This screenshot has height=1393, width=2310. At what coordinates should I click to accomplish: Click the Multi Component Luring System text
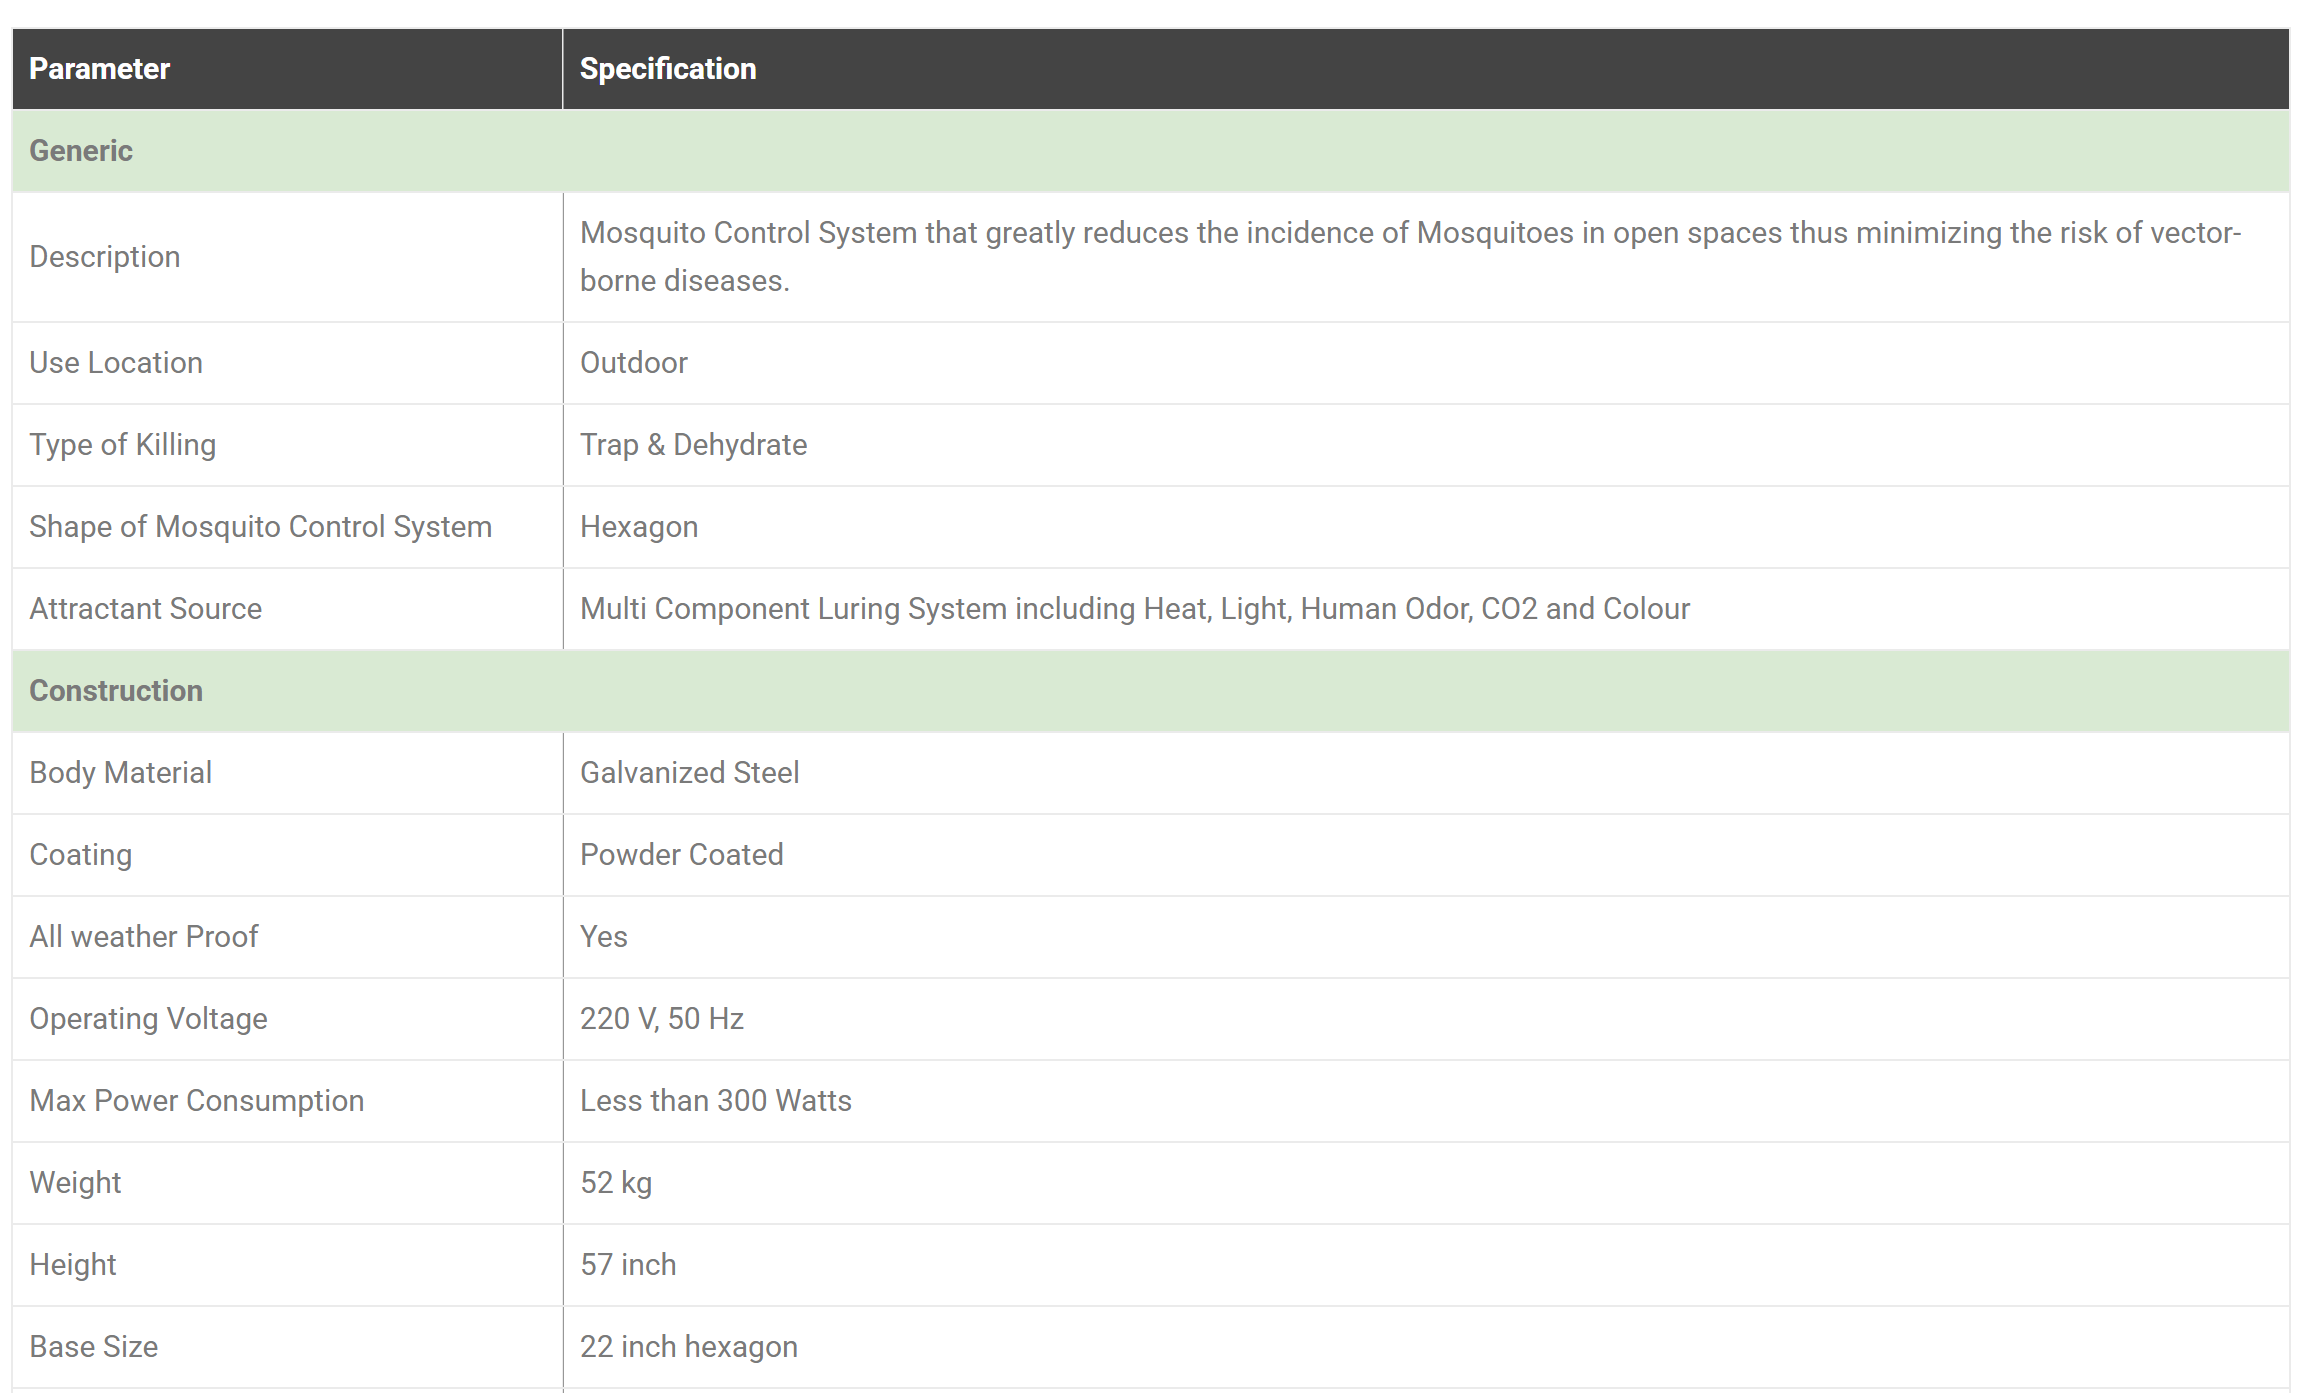pos(1135,609)
